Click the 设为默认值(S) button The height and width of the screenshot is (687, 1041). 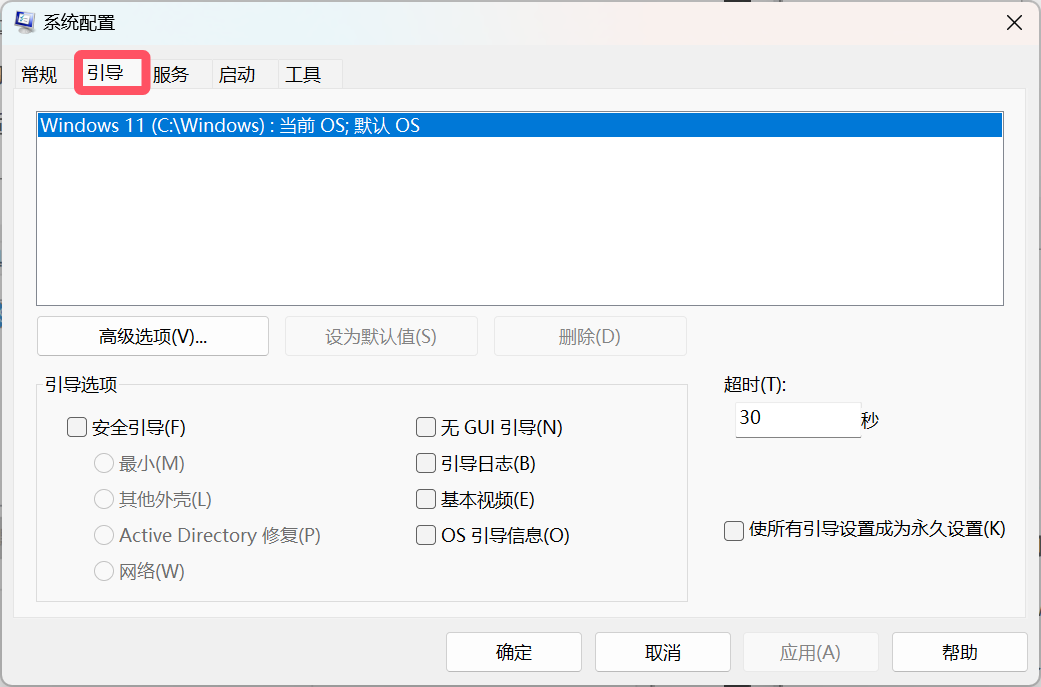(x=381, y=337)
